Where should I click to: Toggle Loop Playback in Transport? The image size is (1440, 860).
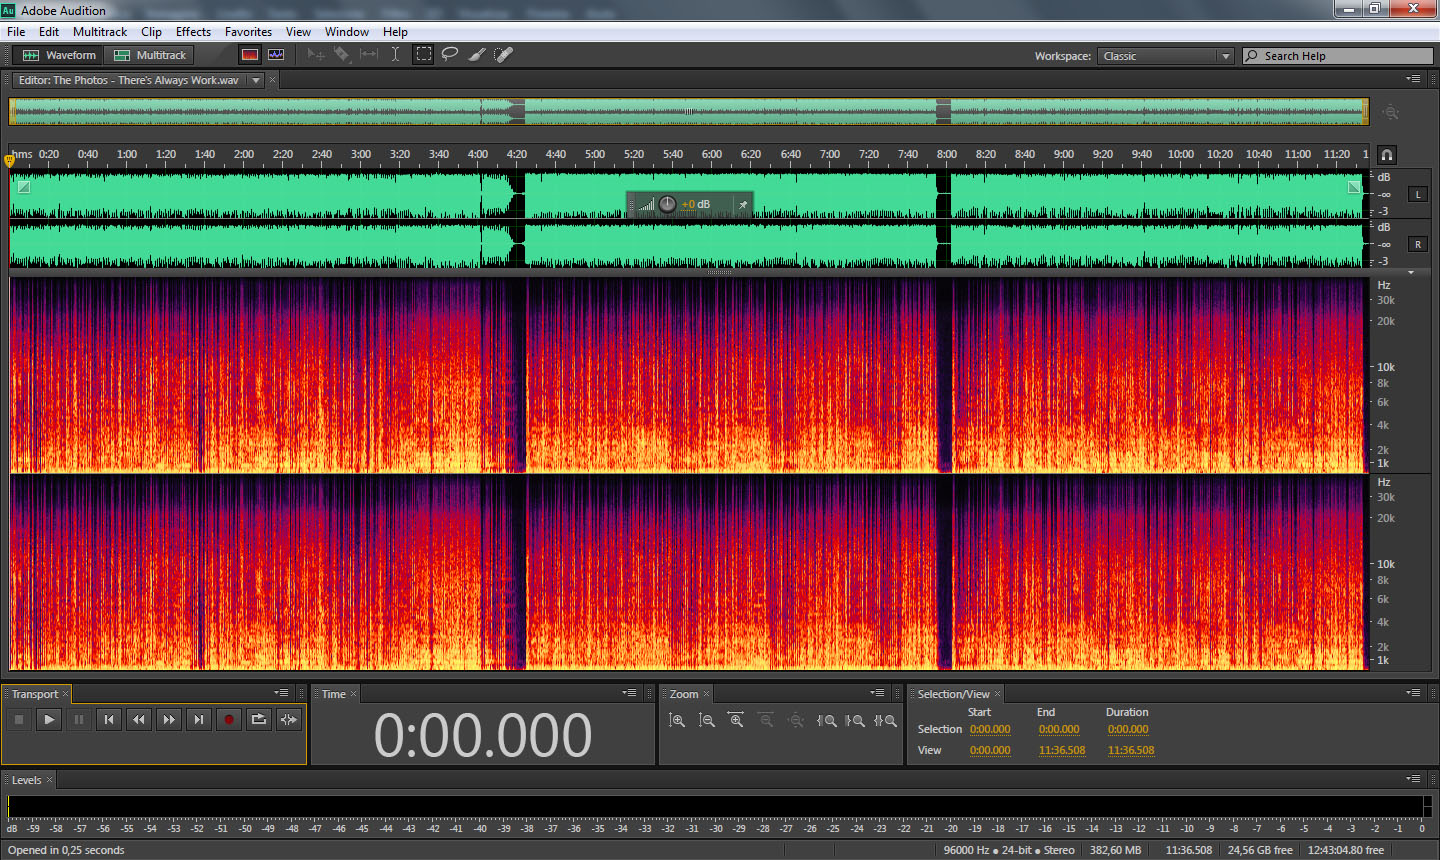(259, 719)
